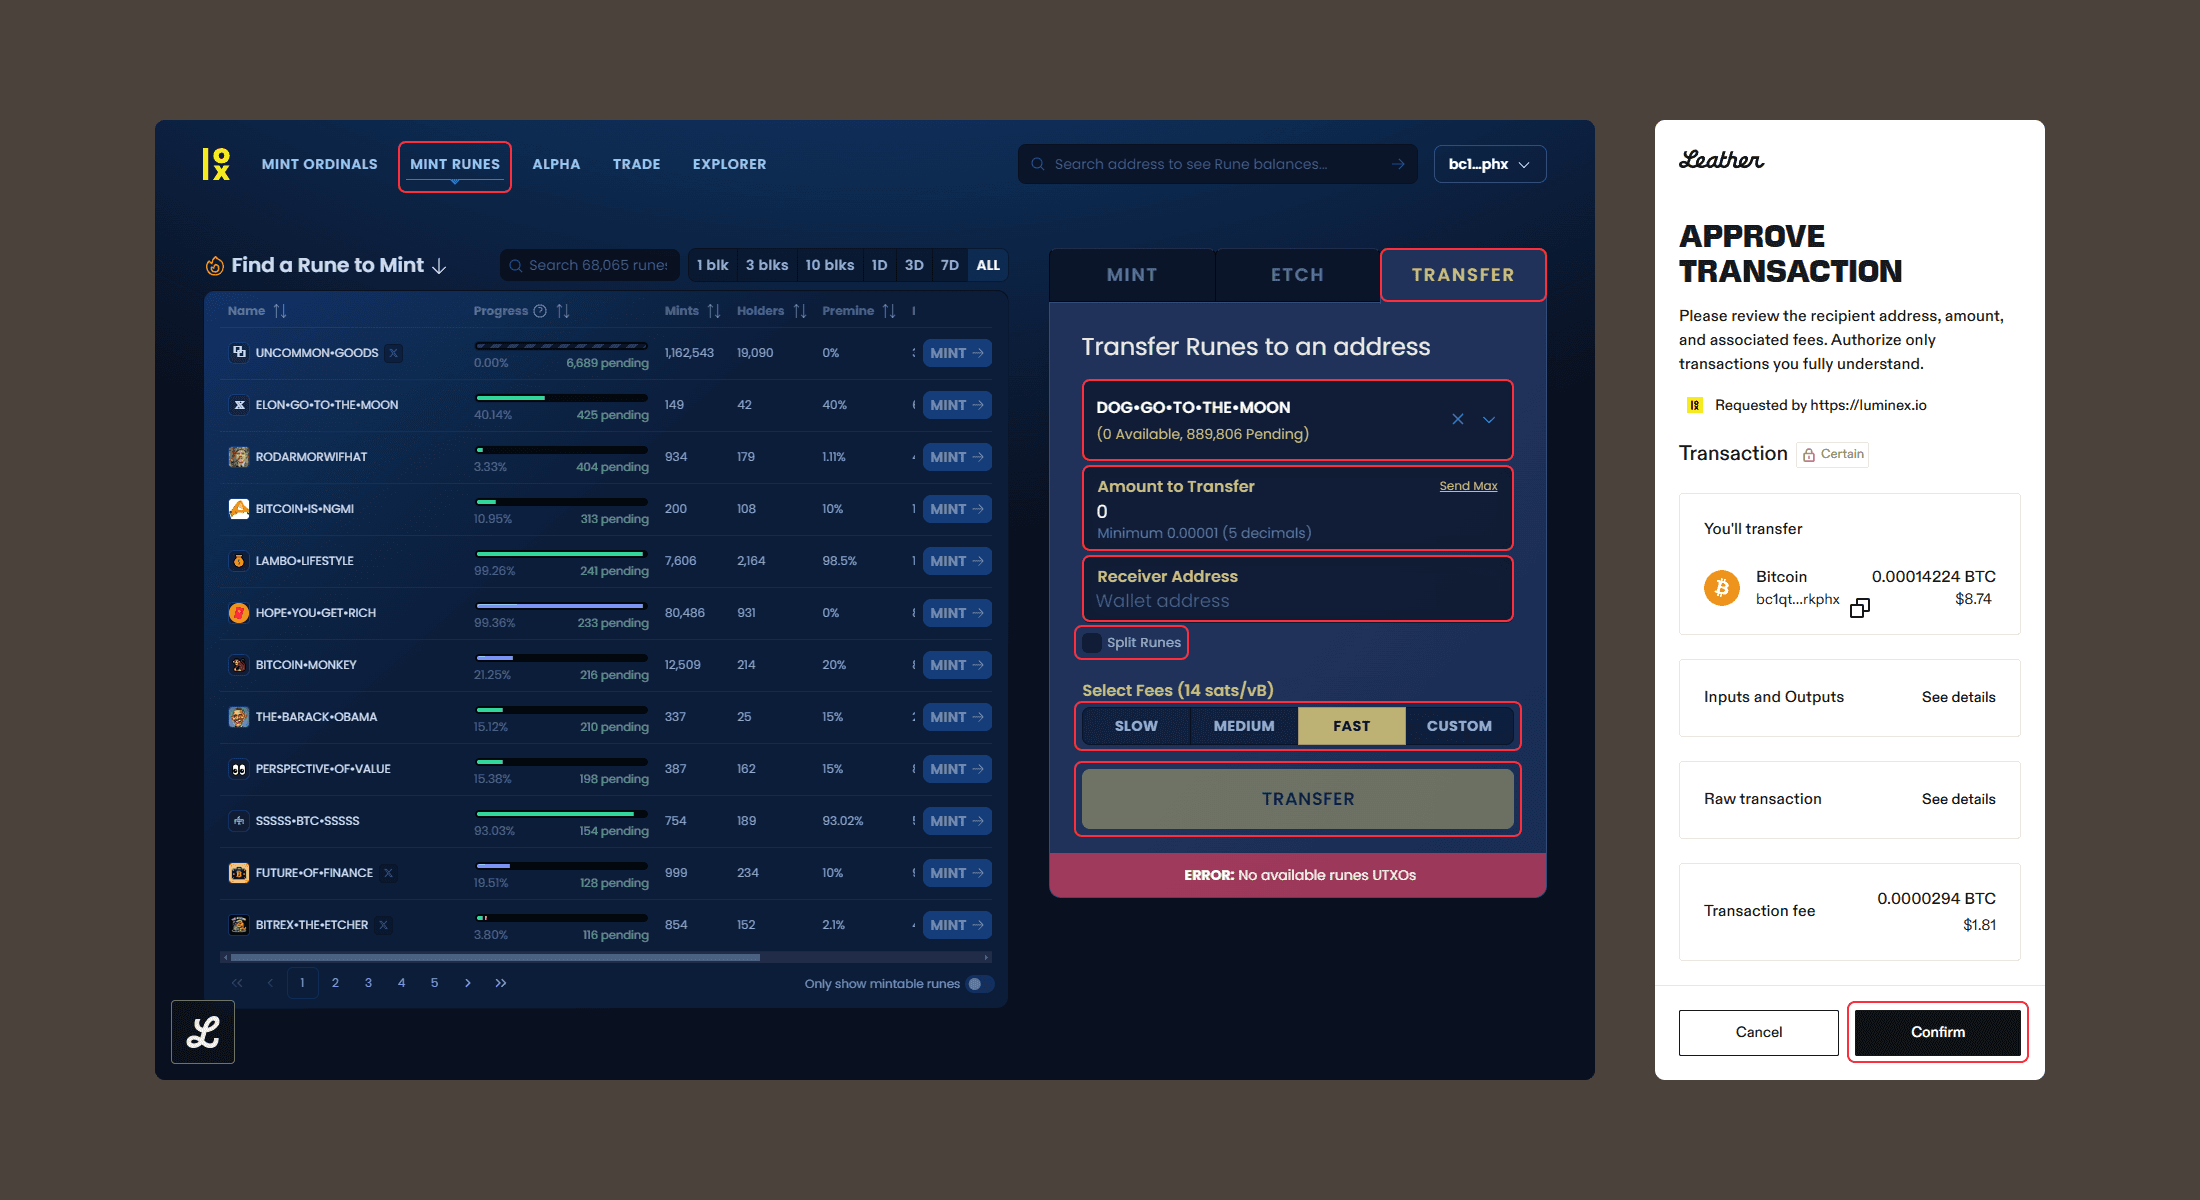Click the X icon next to UNCOMMON•GOODS

click(394, 353)
